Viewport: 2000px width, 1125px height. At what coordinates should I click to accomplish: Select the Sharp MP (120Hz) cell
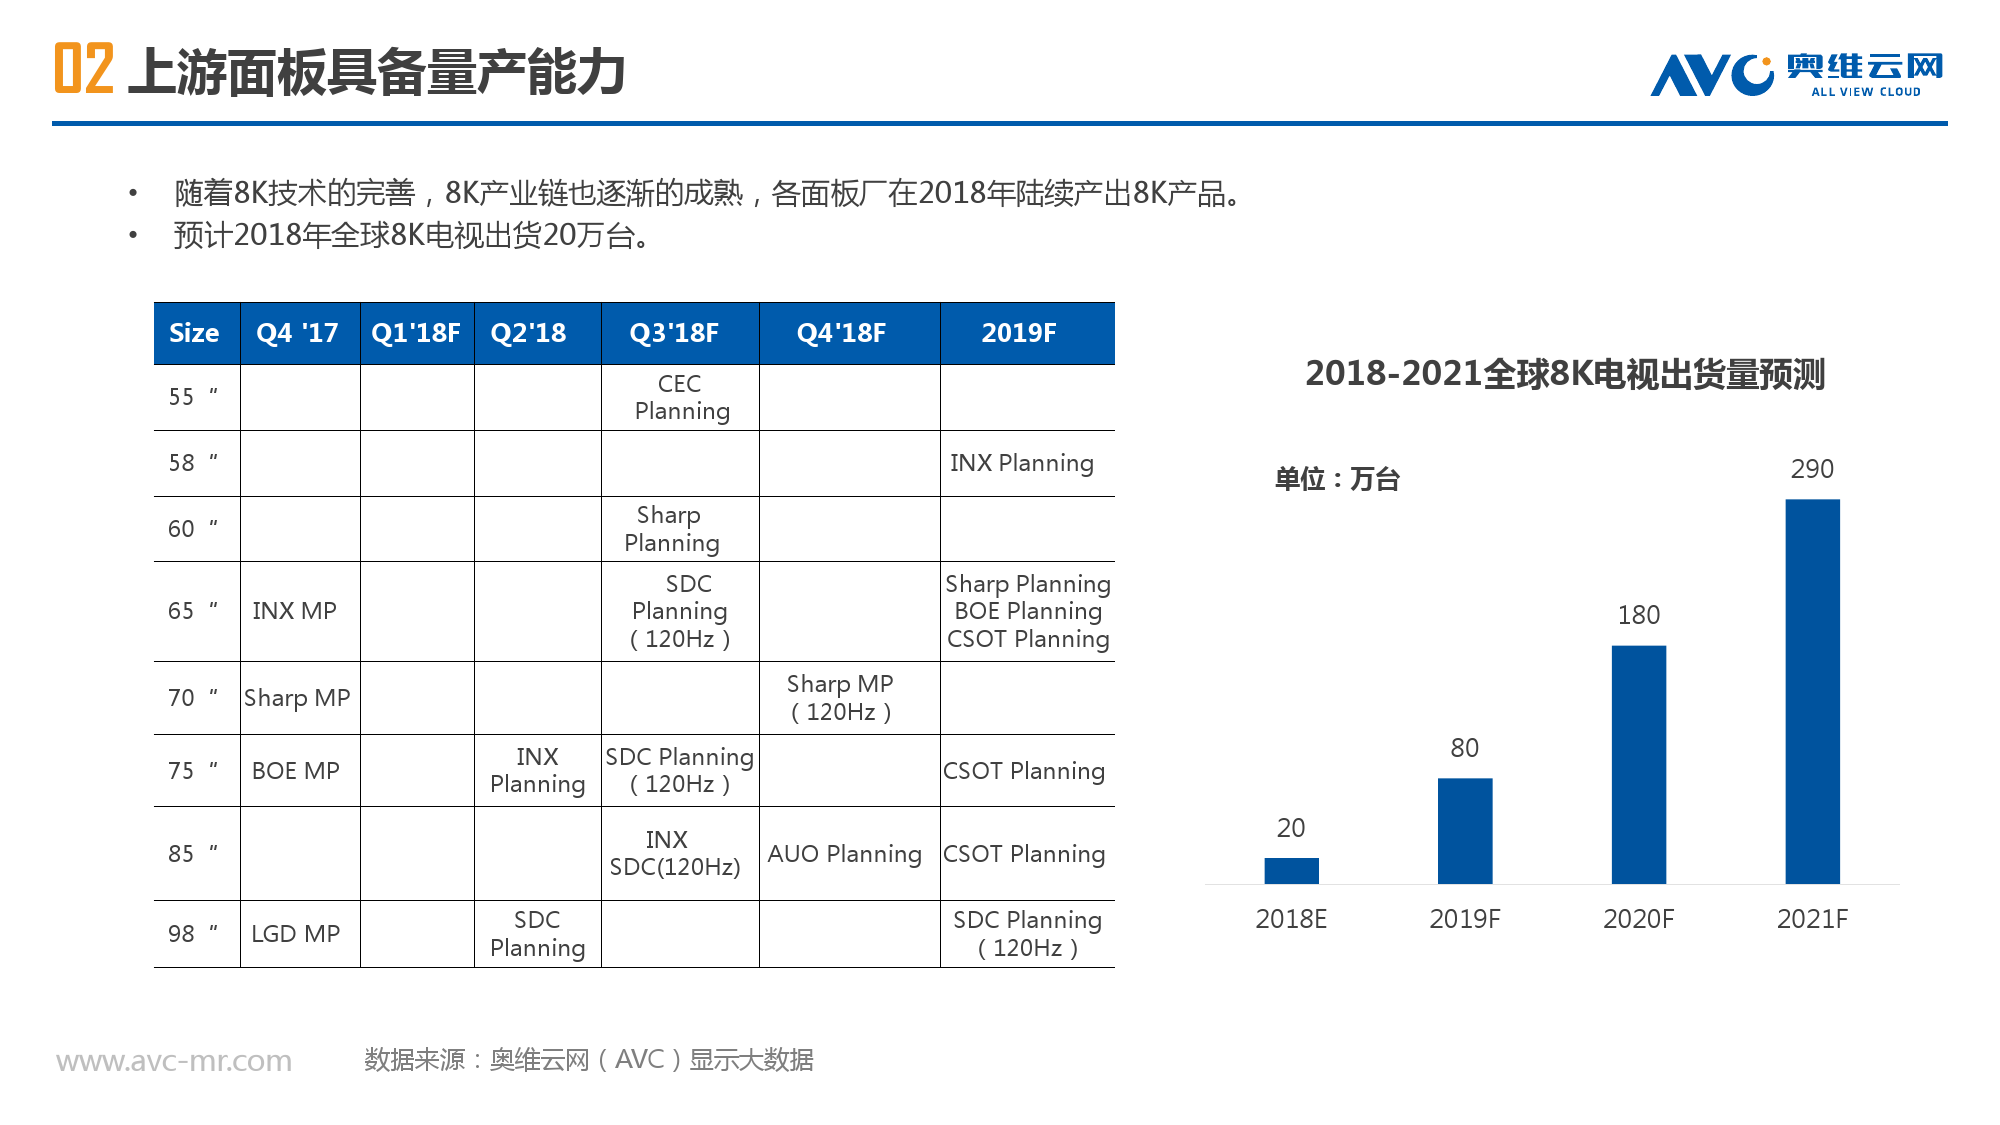coord(841,698)
